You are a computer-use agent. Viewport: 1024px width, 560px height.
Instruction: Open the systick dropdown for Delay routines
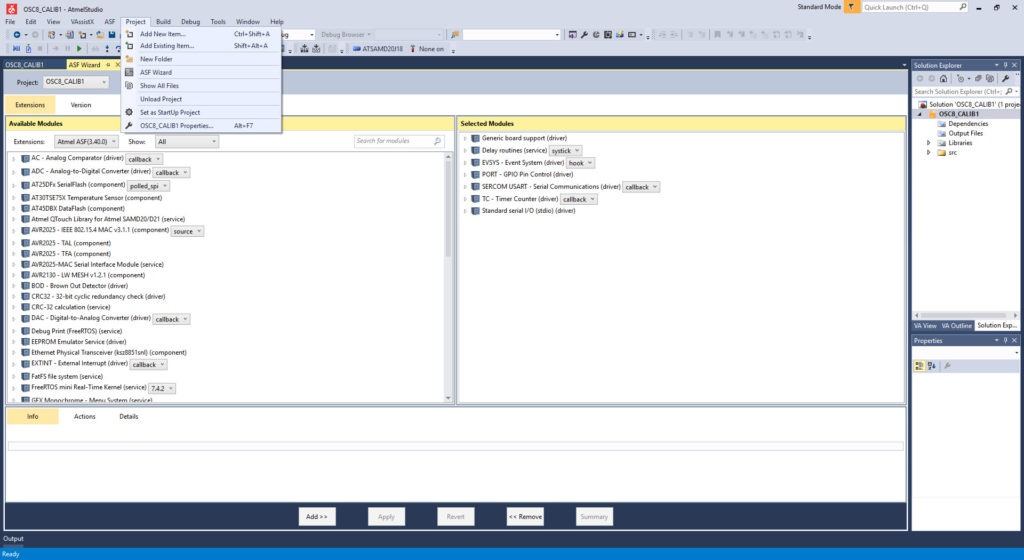coord(566,151)
